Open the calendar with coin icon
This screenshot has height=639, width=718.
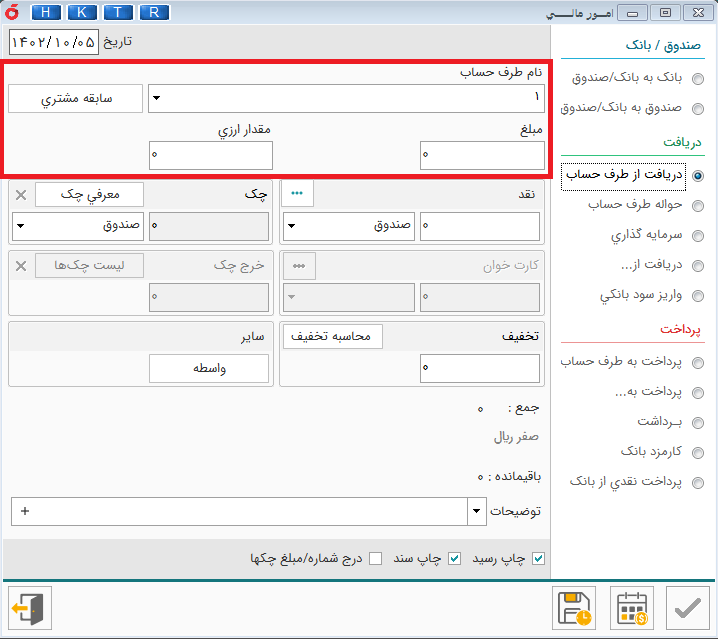pos(632,607)
